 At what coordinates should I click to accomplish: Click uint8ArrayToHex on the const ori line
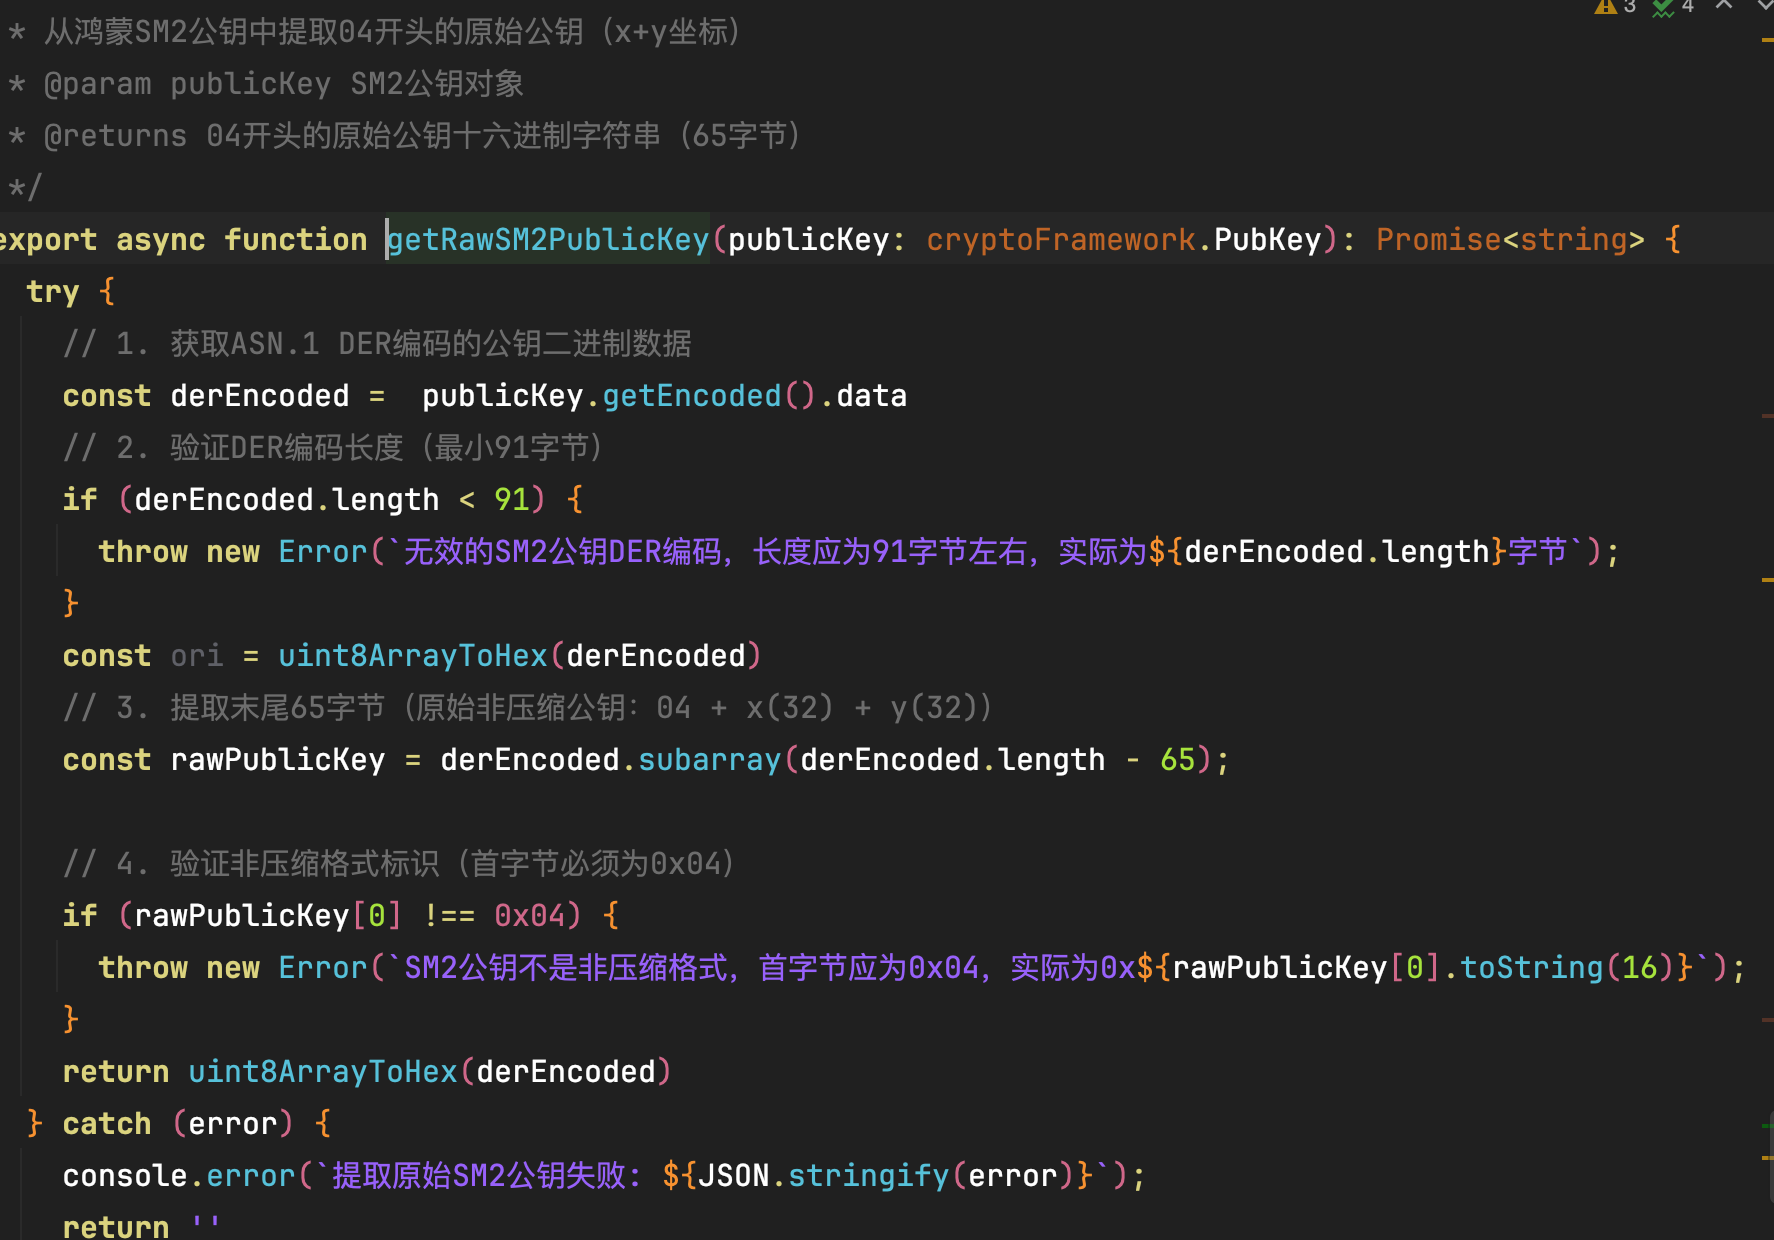click(413, 655)
